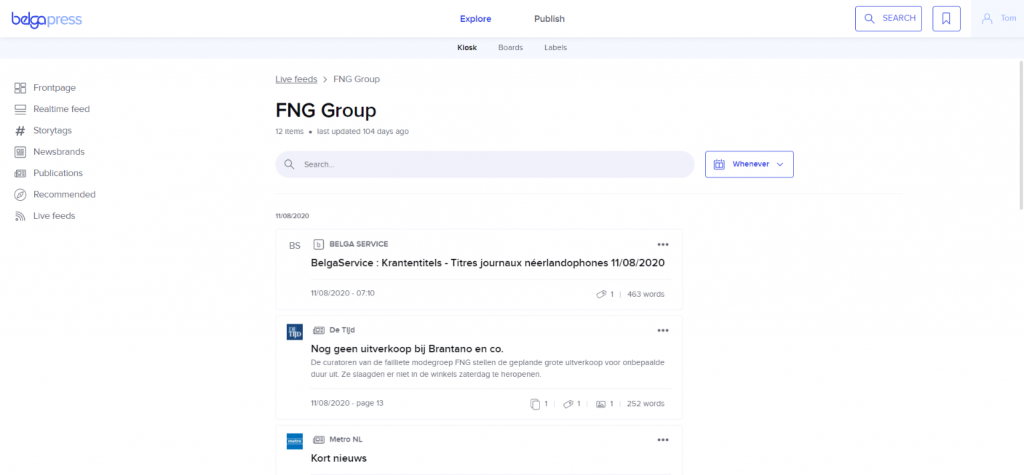Click the image count icon on the Brantano article
Screen dimensions: 1024x475
click(x=601, y=404)
